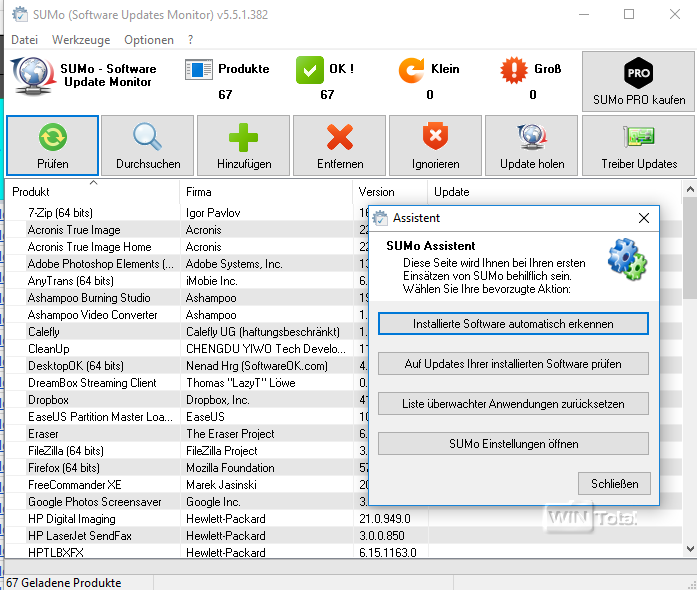Click the Durchsuchen magnifier icon
This screenshot has height=590, width=697.
click(x=148, y=137)
